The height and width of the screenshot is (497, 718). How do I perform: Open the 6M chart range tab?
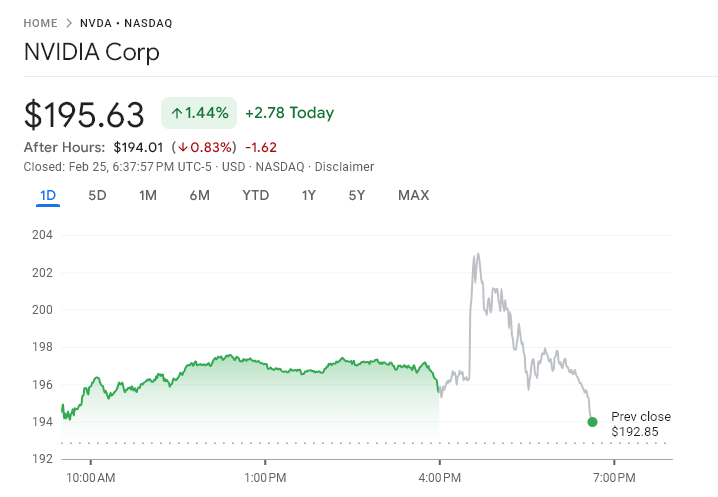tap(199, 195)
